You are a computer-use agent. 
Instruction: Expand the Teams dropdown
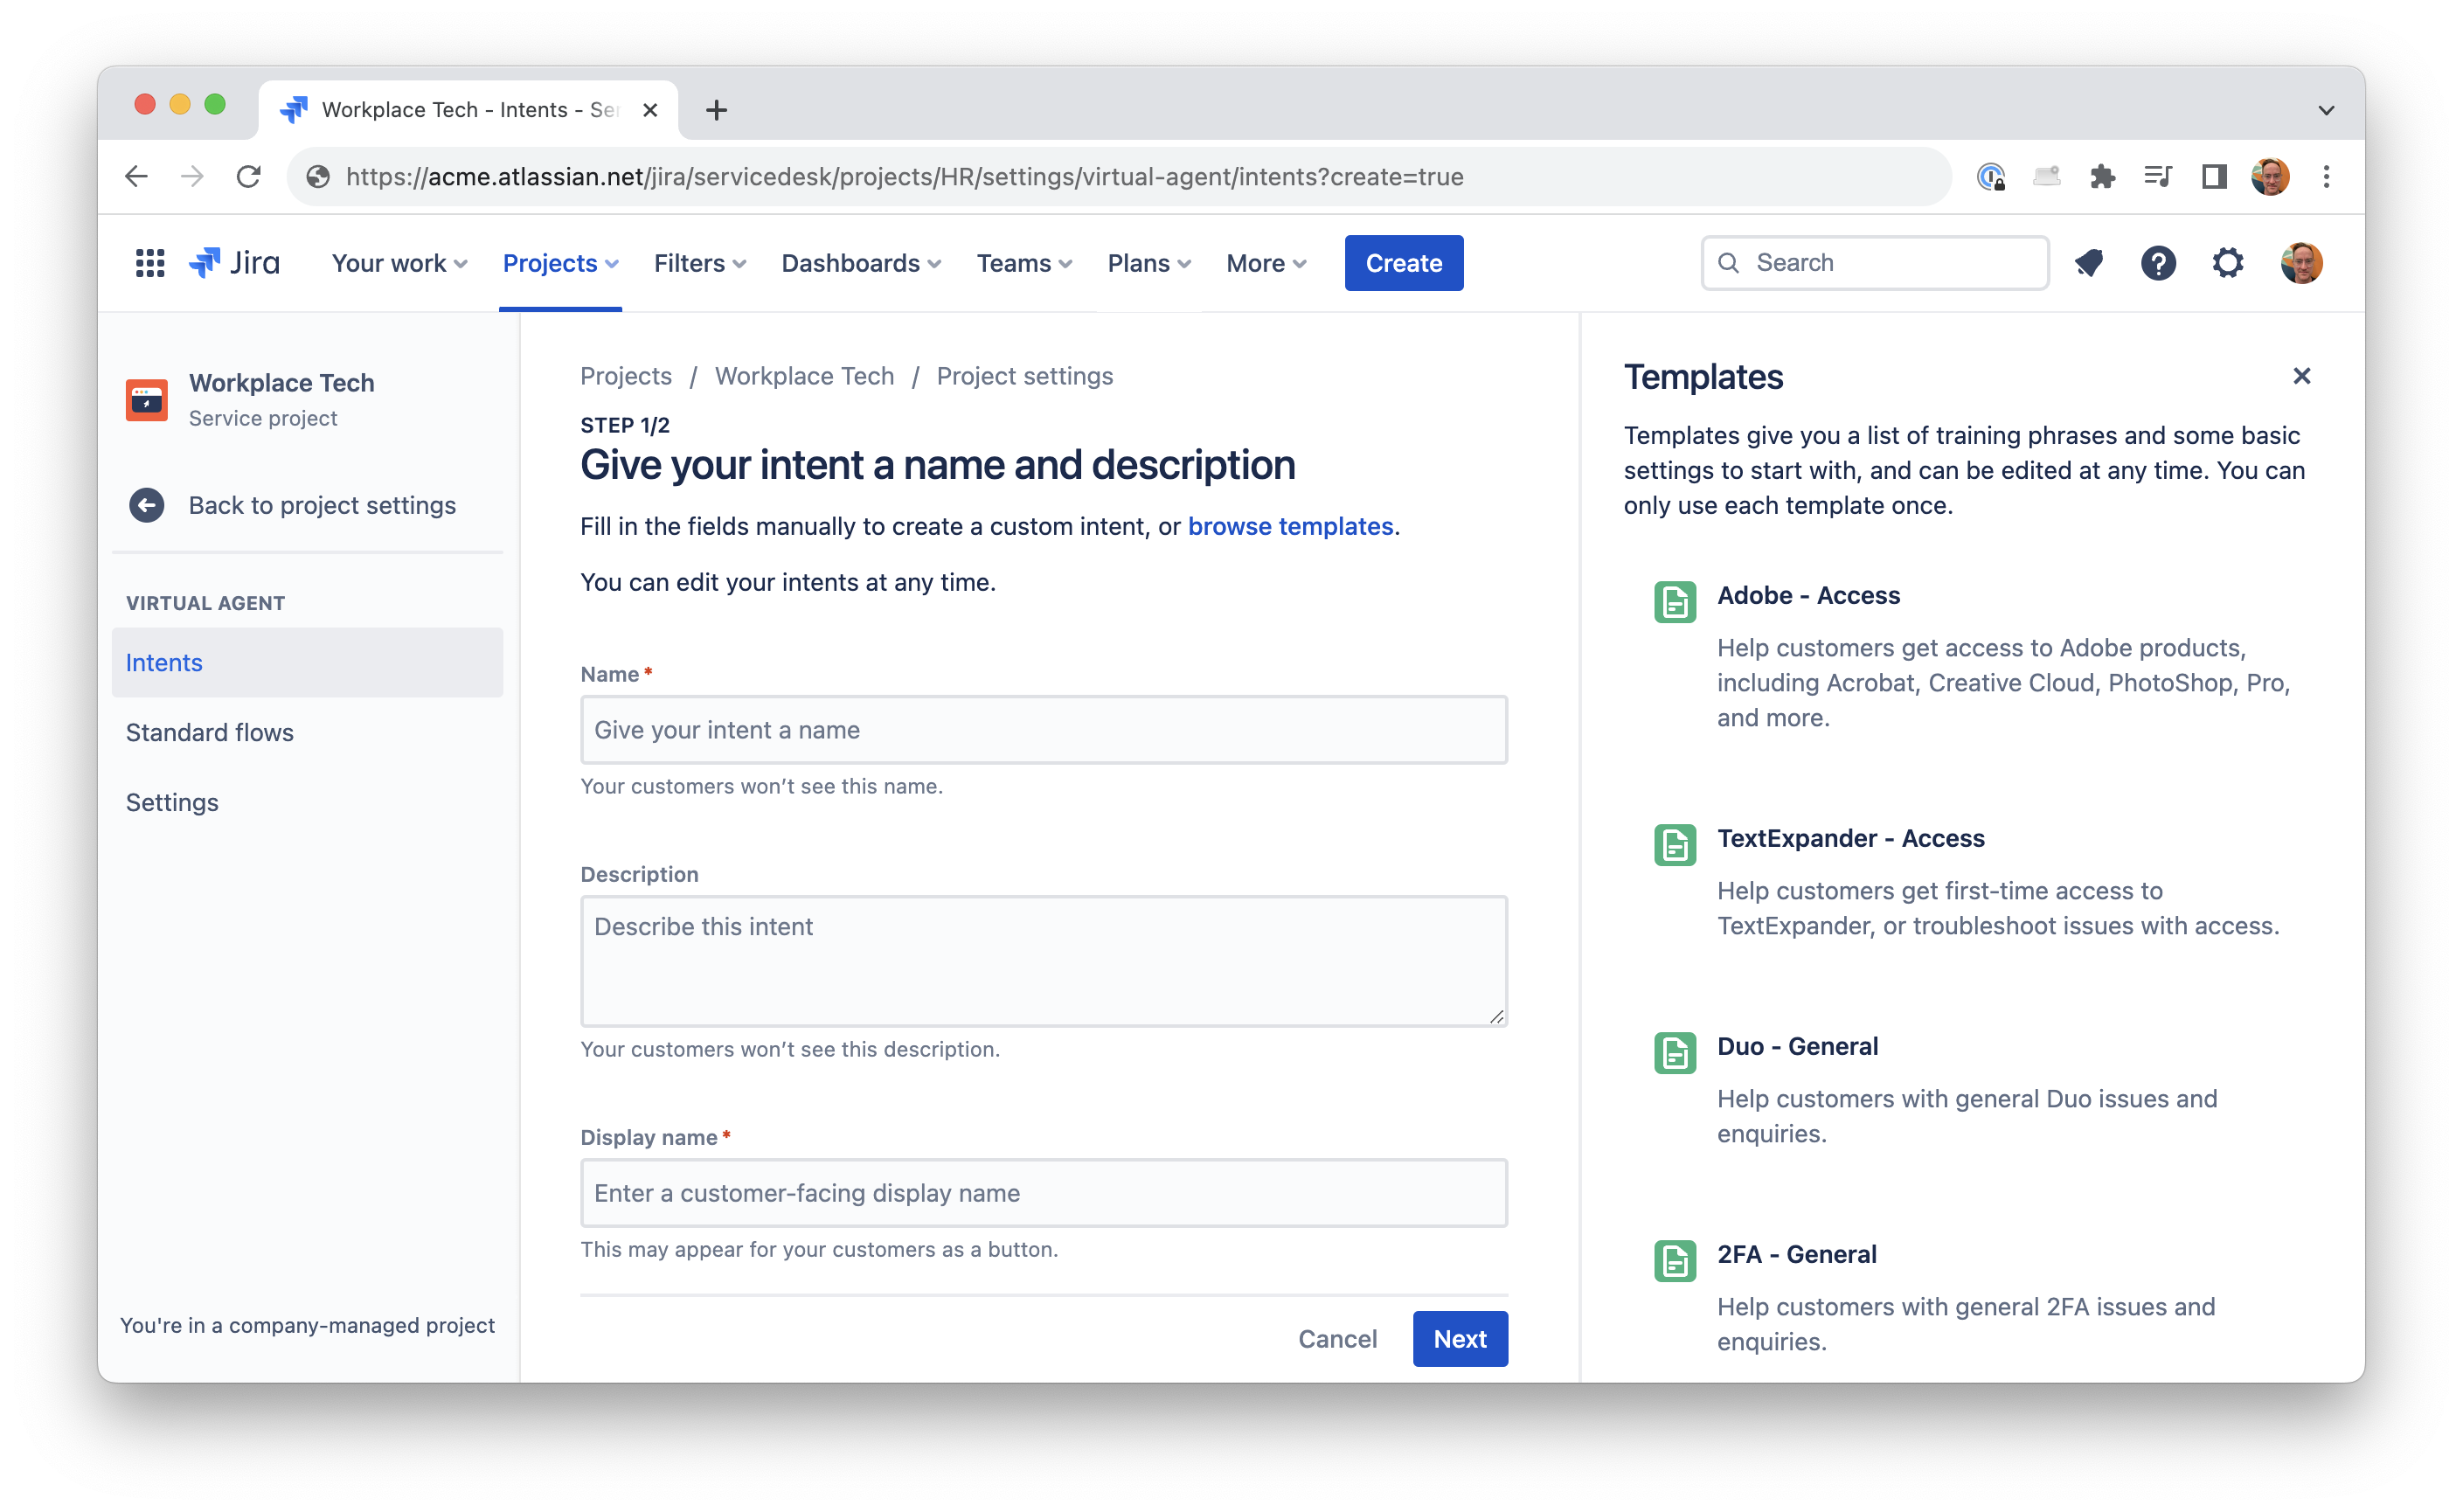(1023, 263)
